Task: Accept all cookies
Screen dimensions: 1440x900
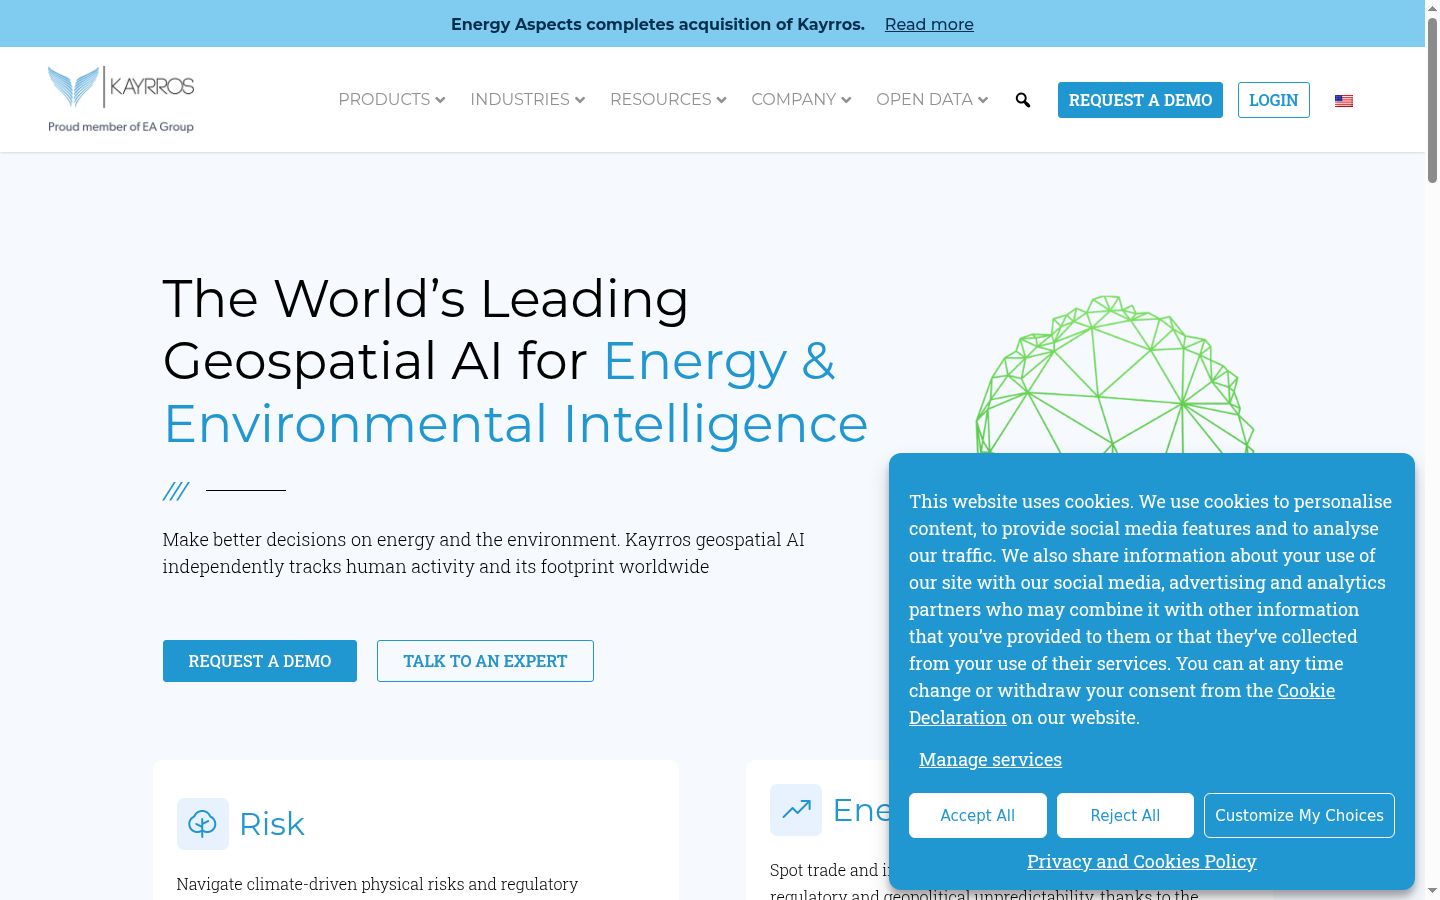Action: coord(978,816)
